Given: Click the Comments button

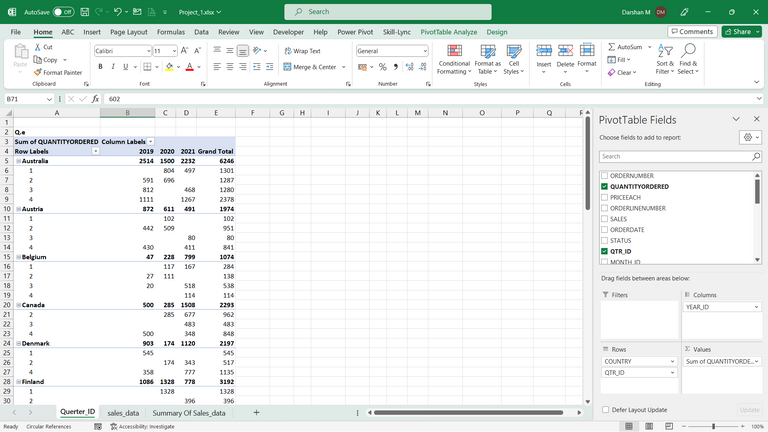Looking at the screenshot, I should (692, 31).
